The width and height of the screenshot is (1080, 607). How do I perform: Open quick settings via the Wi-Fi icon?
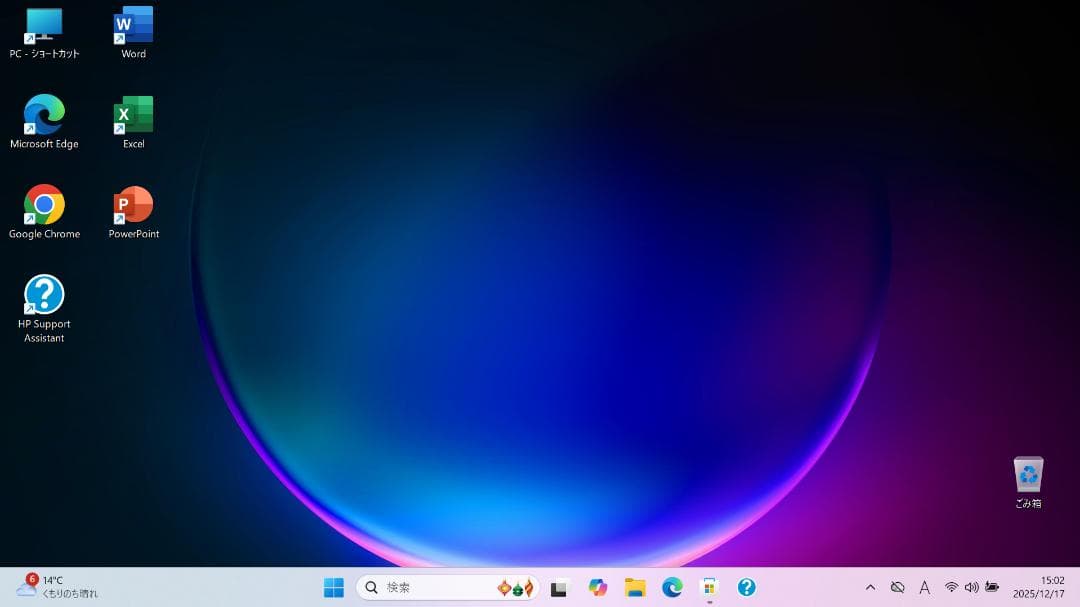point(952,589)
